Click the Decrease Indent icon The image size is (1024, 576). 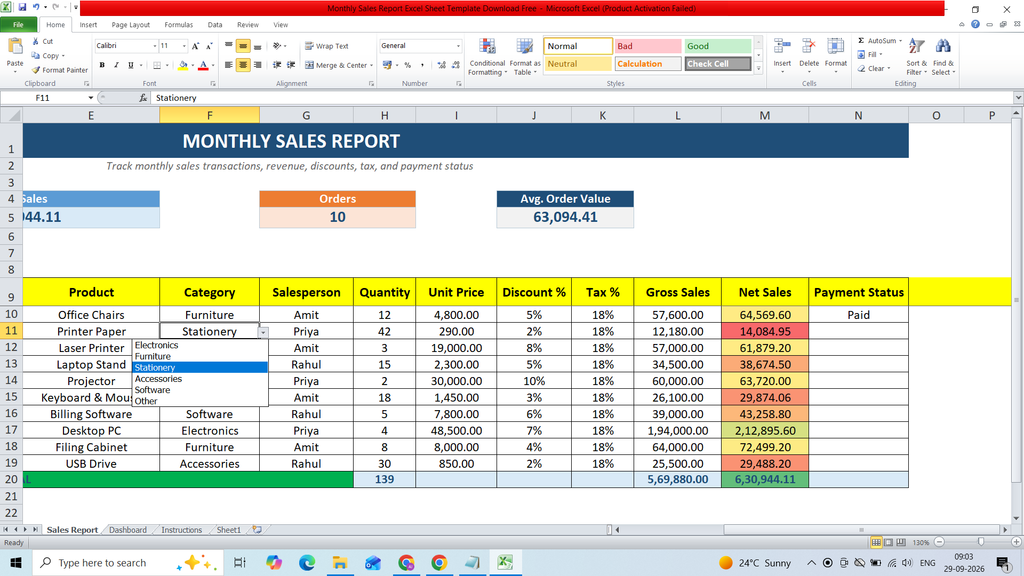pyautogui.click(x=277, y=65)
